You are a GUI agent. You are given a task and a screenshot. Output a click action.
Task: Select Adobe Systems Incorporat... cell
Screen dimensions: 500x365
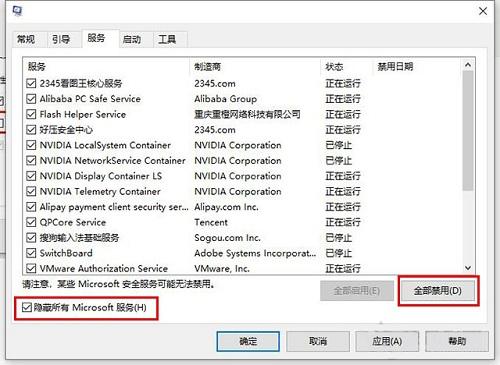click(x=255, y=253)
